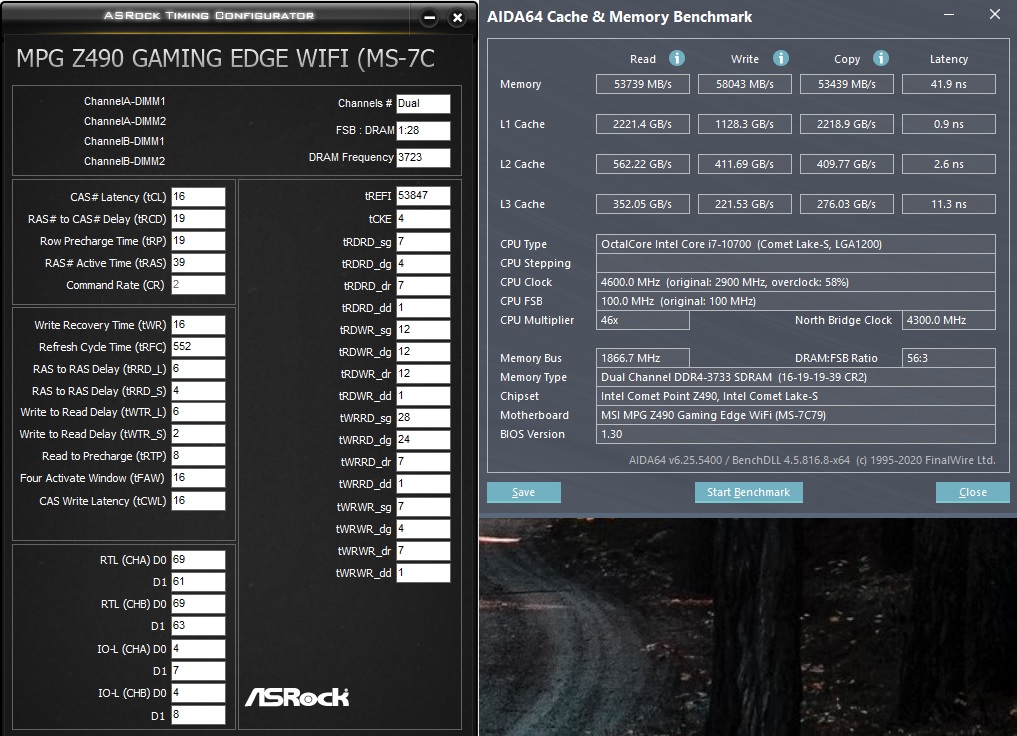Click the L3 Cache Copy value 276.03 GB/s
The image size is (1017, 736).
click(846, 204)
